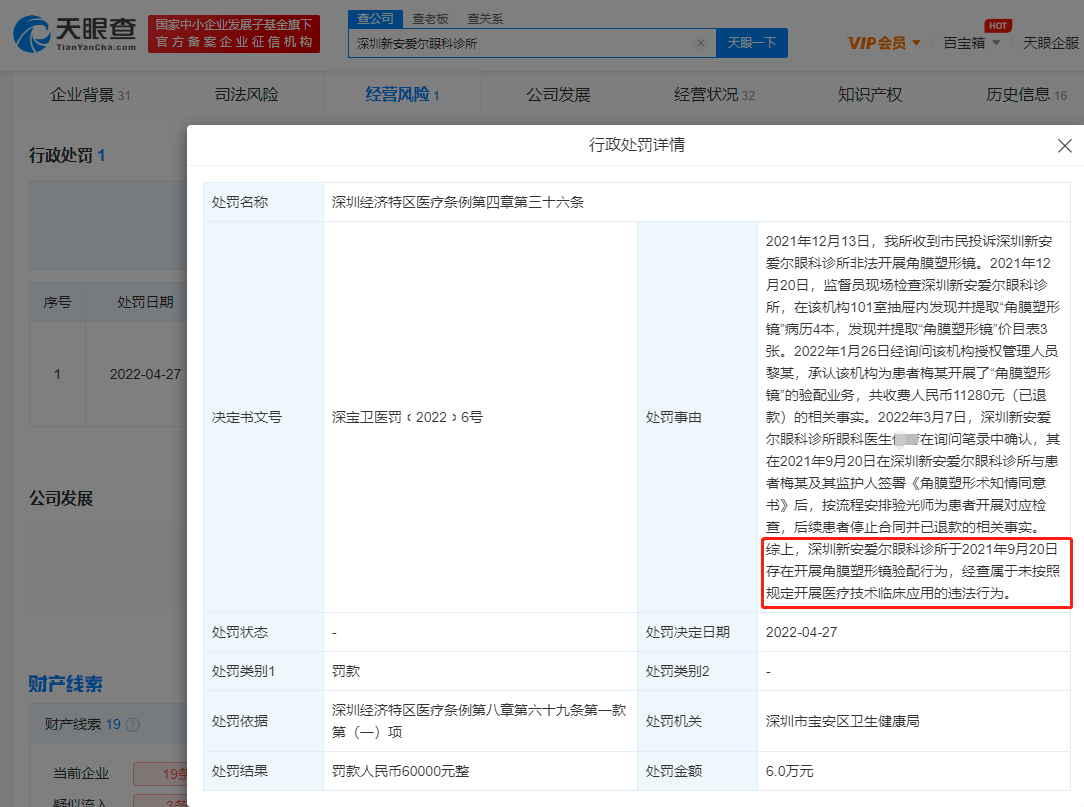This screenshot has height=807, width=1084.
Task: Select the 查公司 search tab
Action: click(376, 19)
